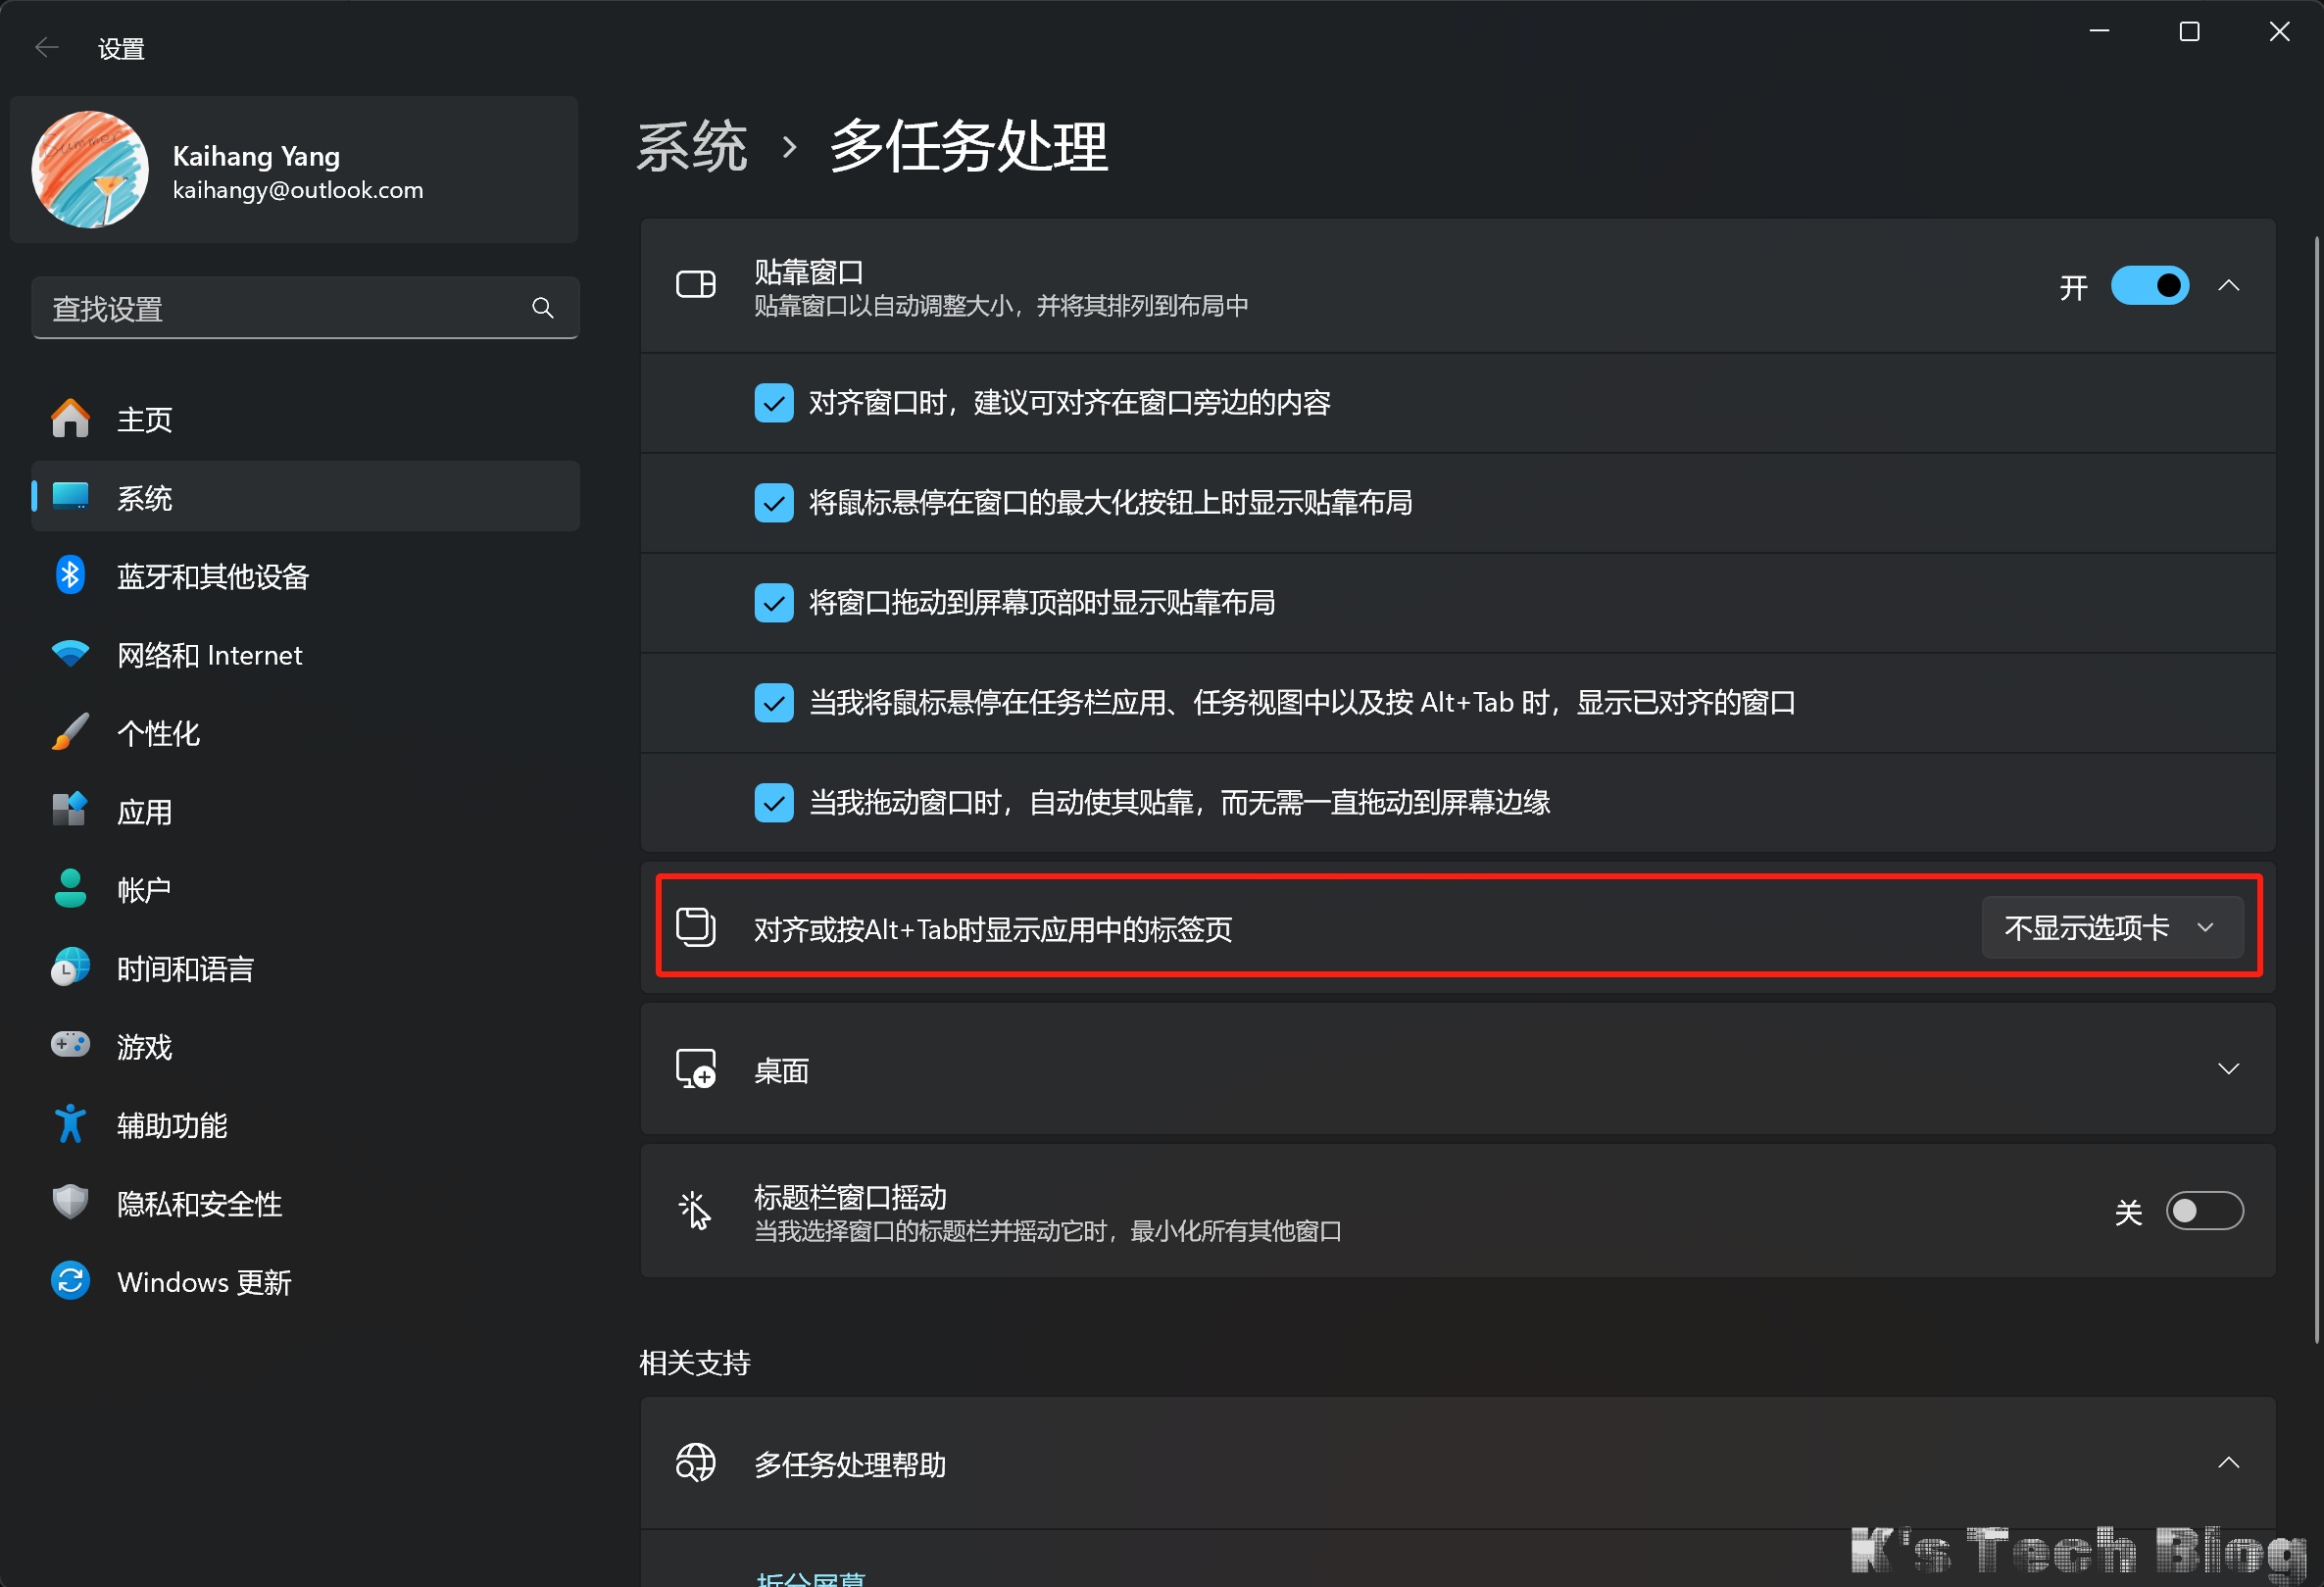The image size is (2324, 1587).
Task: Collapse the 多任务处理帮助 section
Action: click(2228, 1463)
